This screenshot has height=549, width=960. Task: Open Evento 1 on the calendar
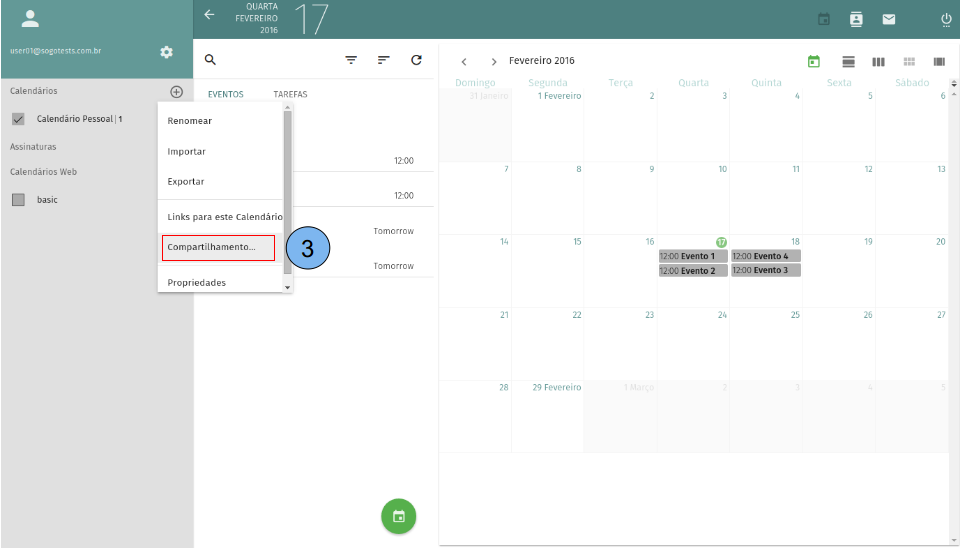(x=693, y=256)
